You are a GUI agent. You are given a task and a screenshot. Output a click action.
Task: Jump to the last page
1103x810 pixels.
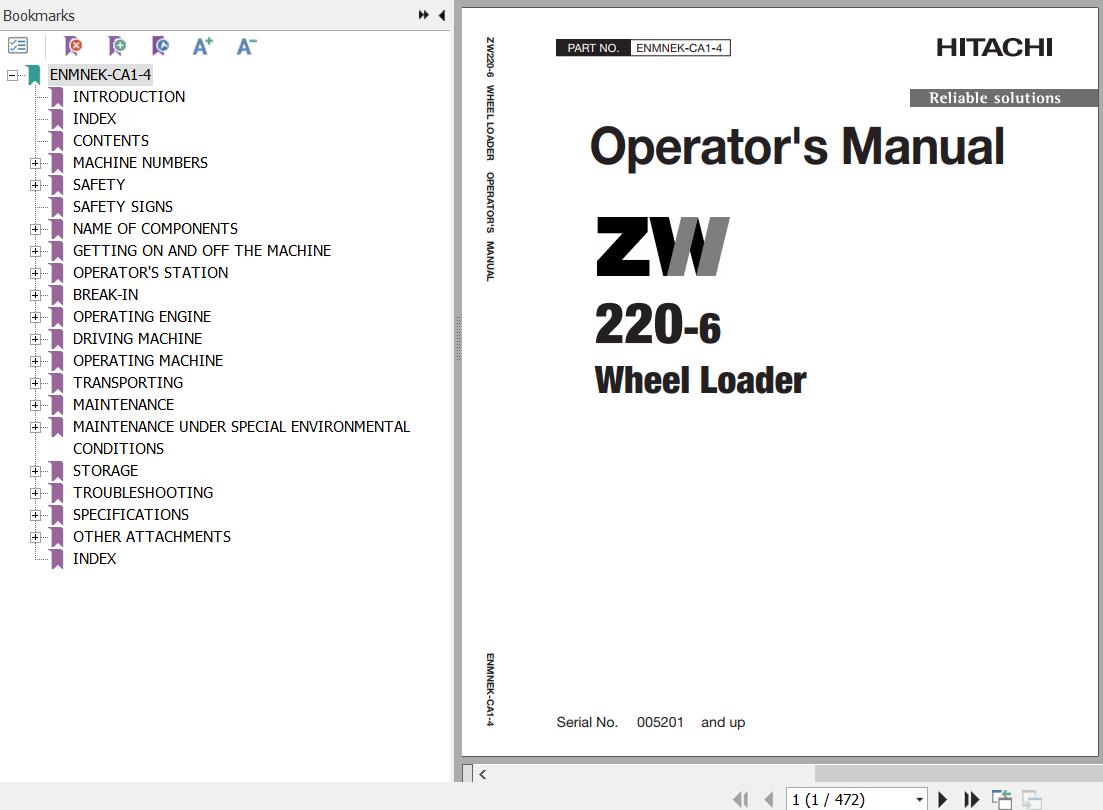click(971, 799)
